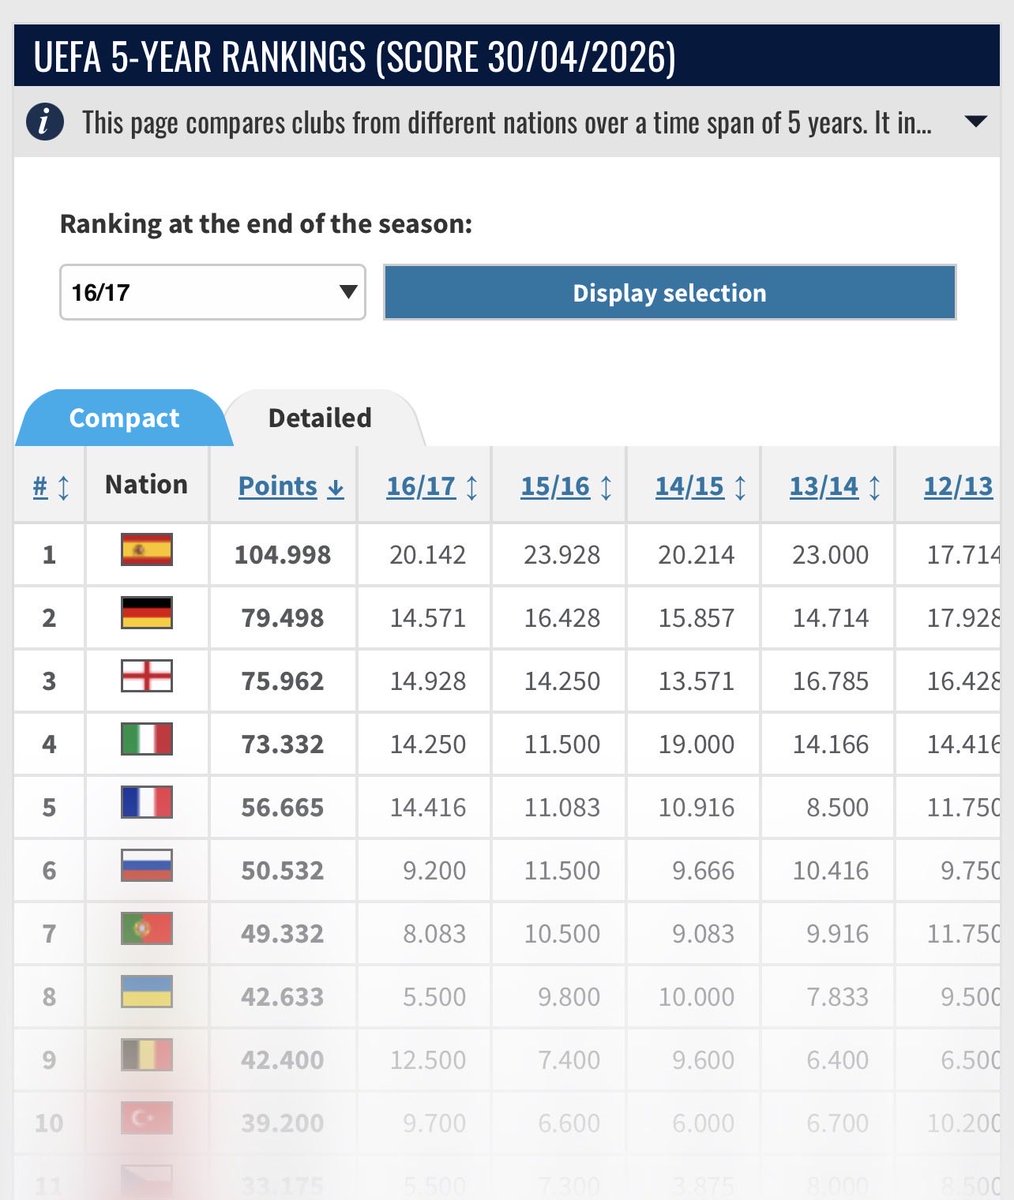The image size is (1014, 1200).
Task: Select the points value 75.962
Action: [283, 681]
